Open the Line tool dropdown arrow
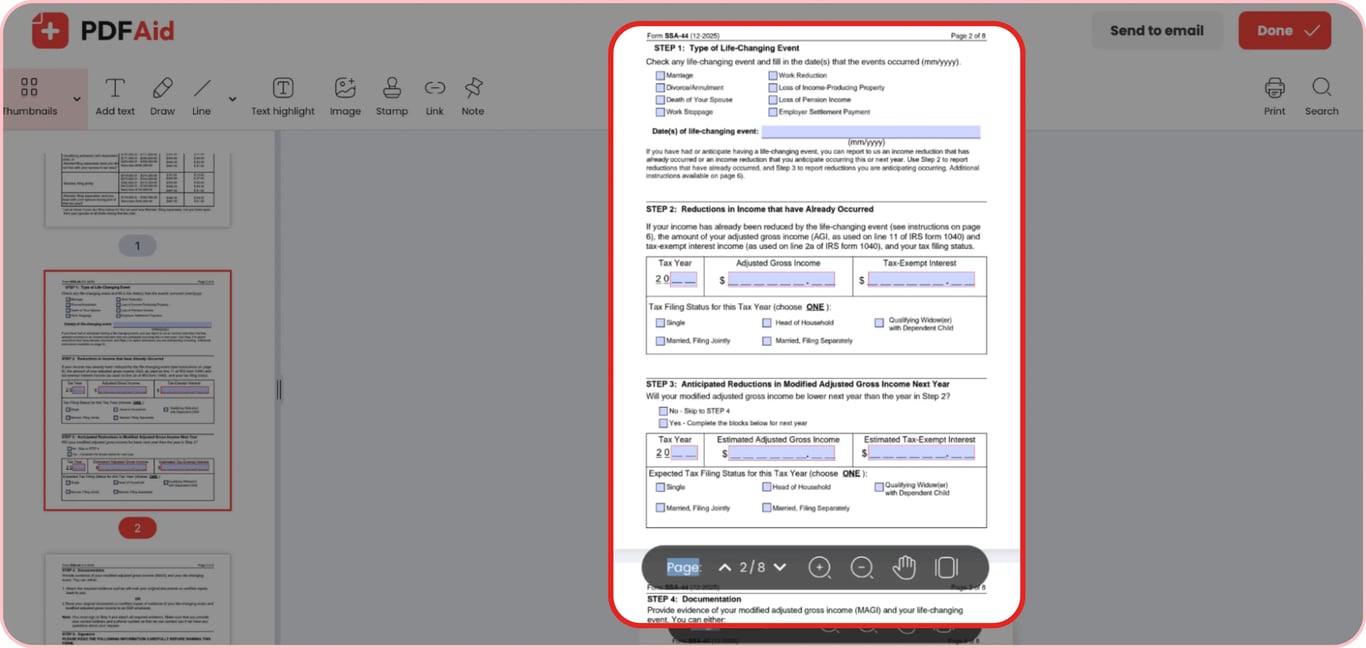Viewport: 1366px width, 648px height. tap(232, 99)
